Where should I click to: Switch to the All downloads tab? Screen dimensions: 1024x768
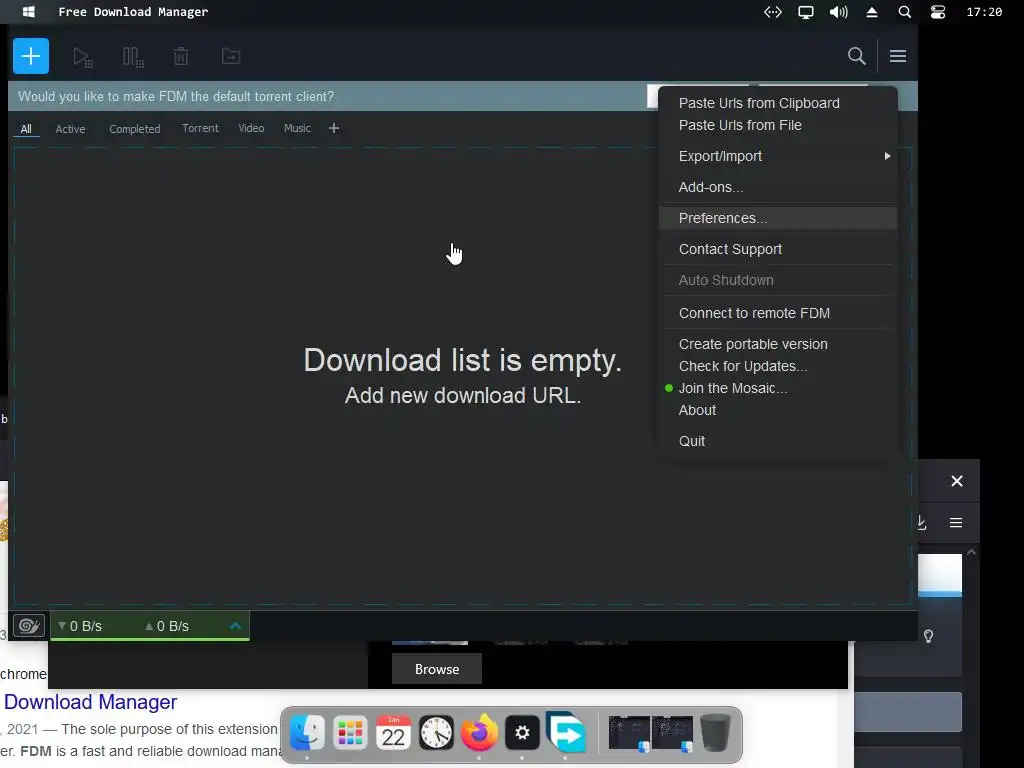click(26, 129)
